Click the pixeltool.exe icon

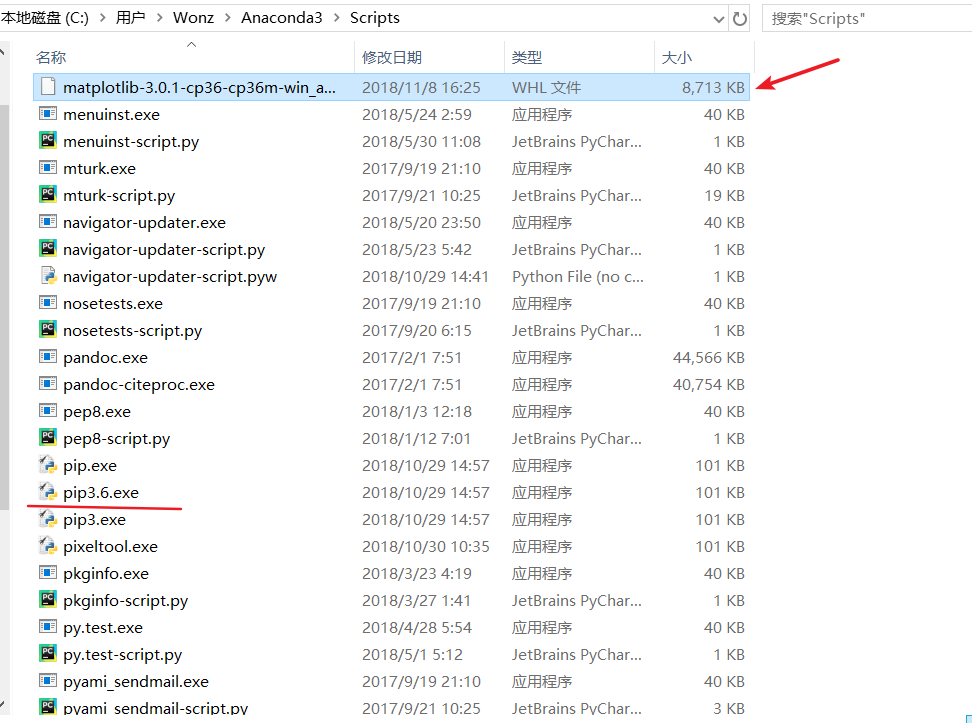pyautogui.click(x=48, y=546)
